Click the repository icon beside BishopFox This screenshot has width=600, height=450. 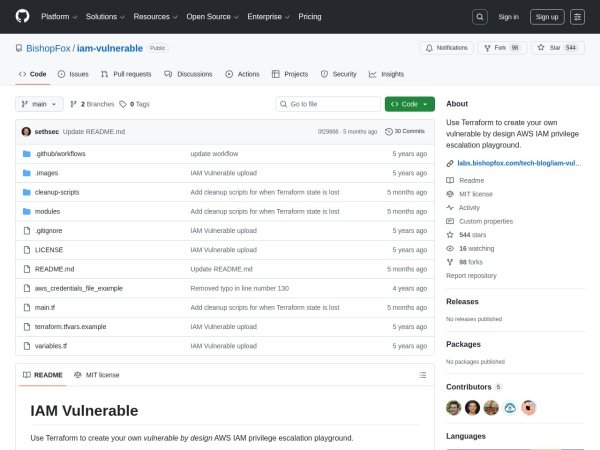point(19,48)
